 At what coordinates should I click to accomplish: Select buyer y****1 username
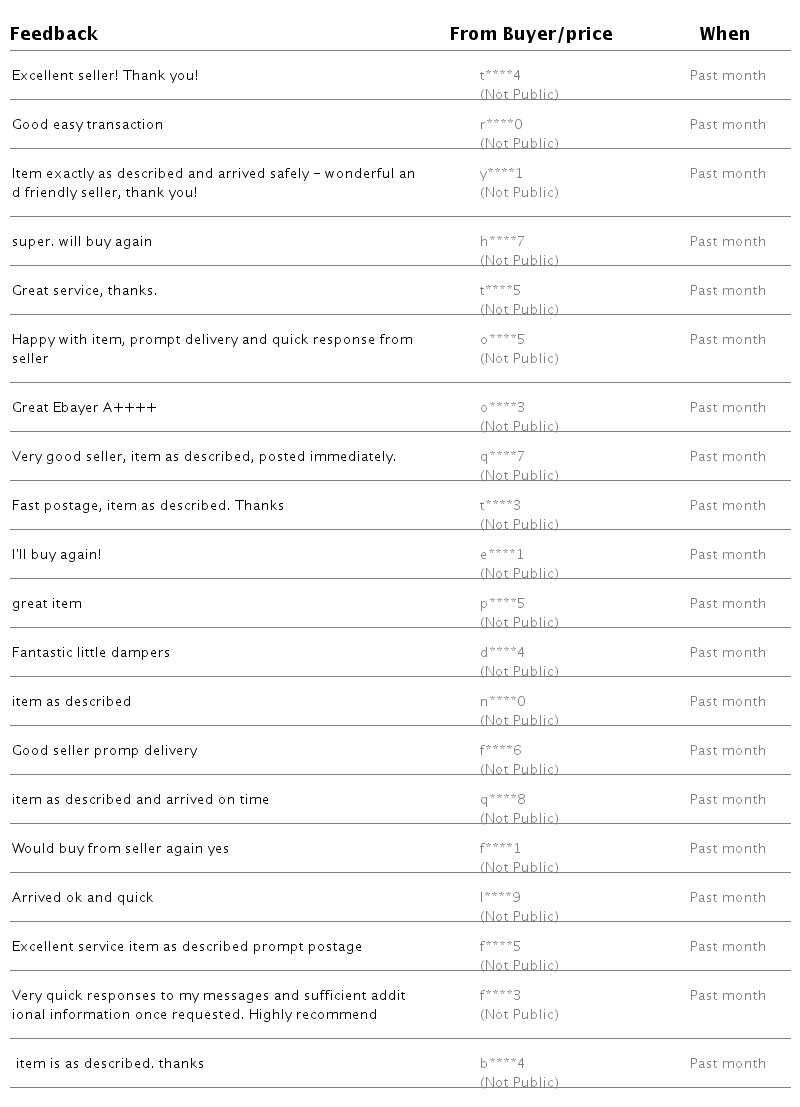501,174
